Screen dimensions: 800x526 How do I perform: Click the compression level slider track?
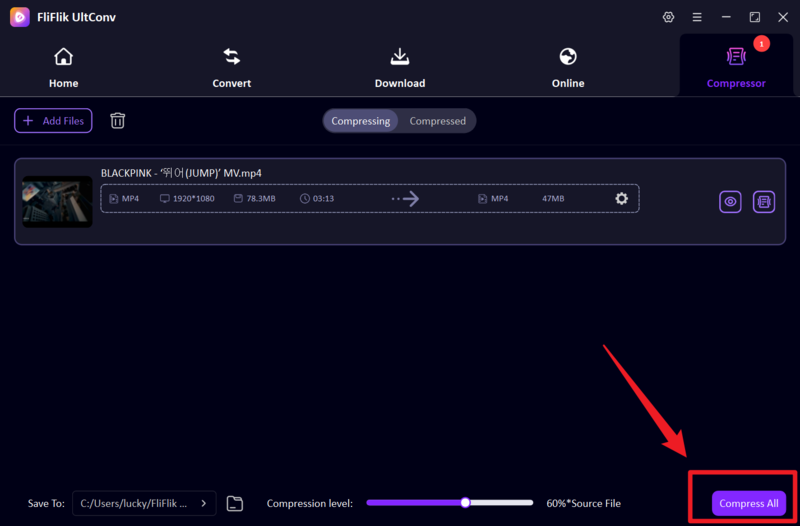point(449,503)
